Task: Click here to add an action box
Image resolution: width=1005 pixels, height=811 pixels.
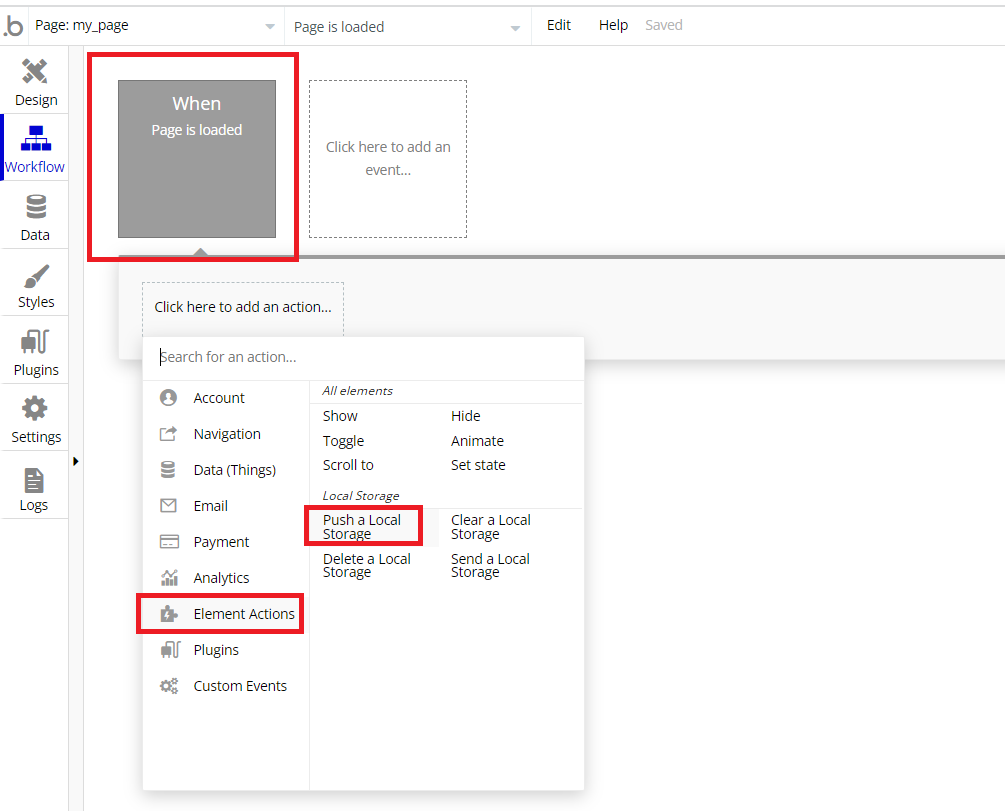Action: (243, 307)
